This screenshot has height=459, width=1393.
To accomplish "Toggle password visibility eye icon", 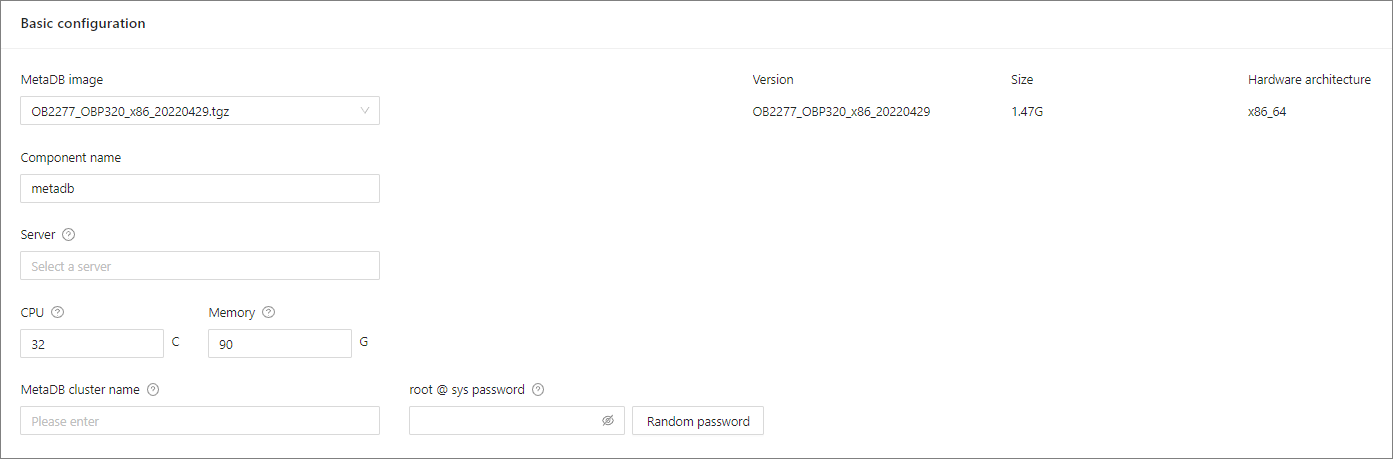I will tap(608, 421).
